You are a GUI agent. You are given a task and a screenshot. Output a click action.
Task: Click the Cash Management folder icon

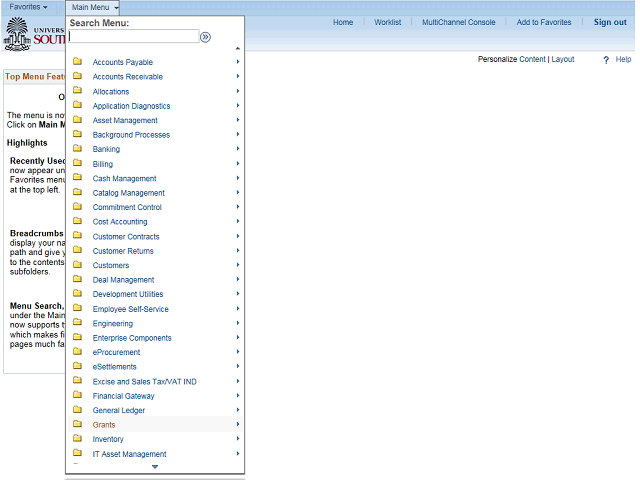(x=78, y=178)
